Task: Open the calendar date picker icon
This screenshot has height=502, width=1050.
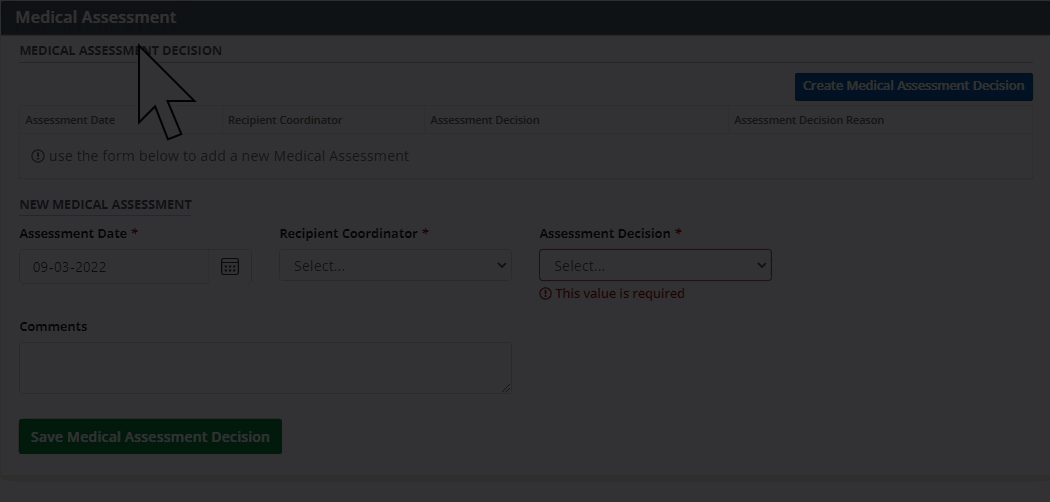Action: (230, 266)
